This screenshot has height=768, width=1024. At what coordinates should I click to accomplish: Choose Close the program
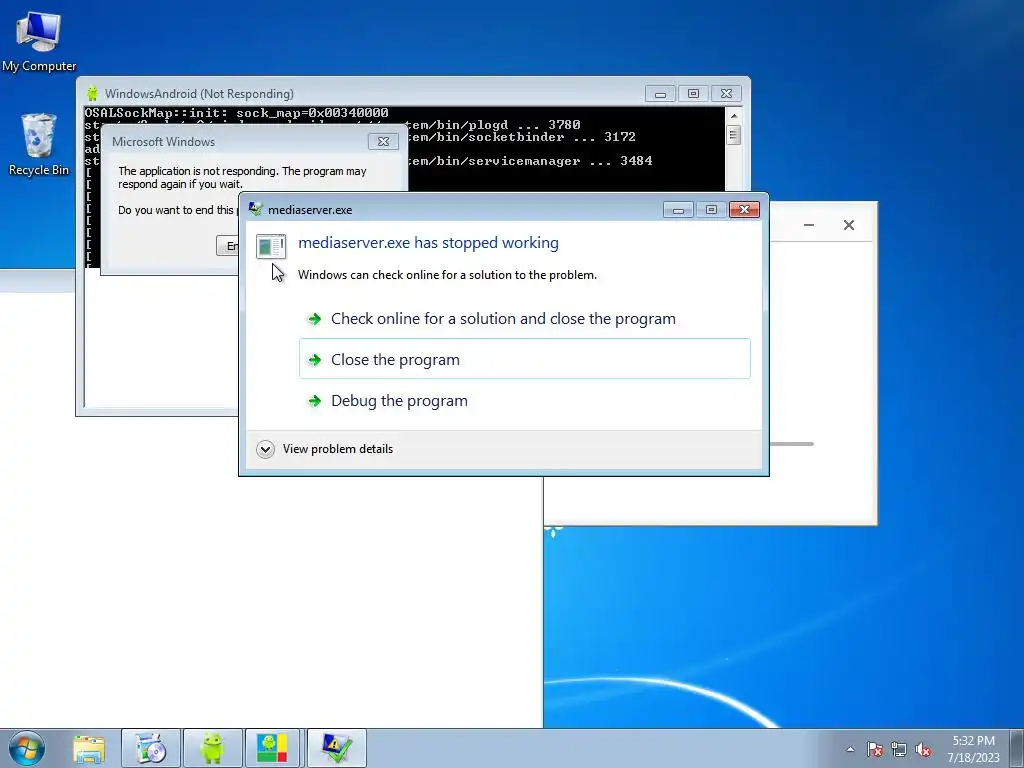point(524,359)
